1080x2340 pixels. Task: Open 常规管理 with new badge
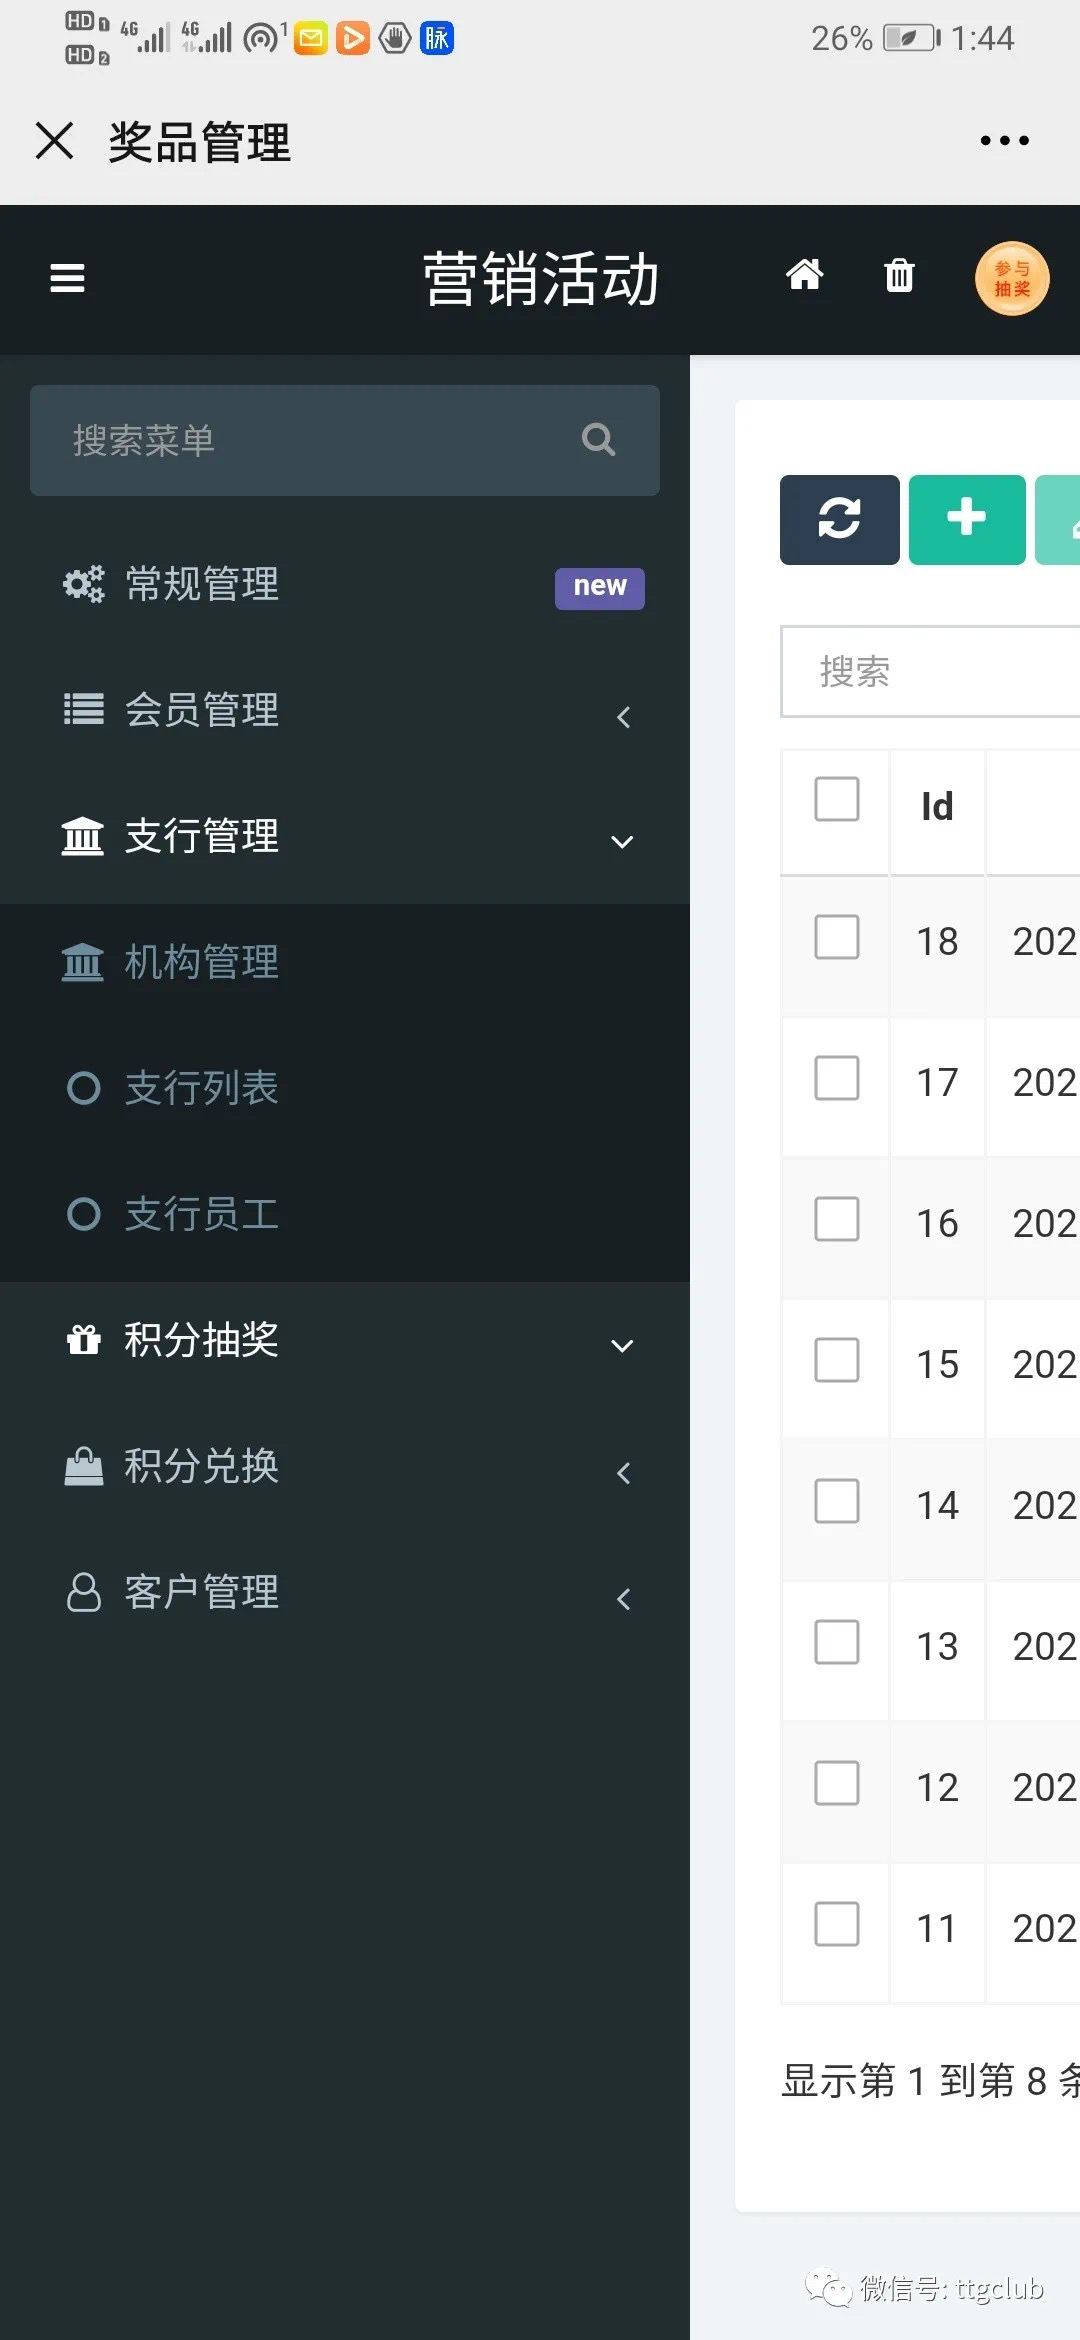[345, 585]
